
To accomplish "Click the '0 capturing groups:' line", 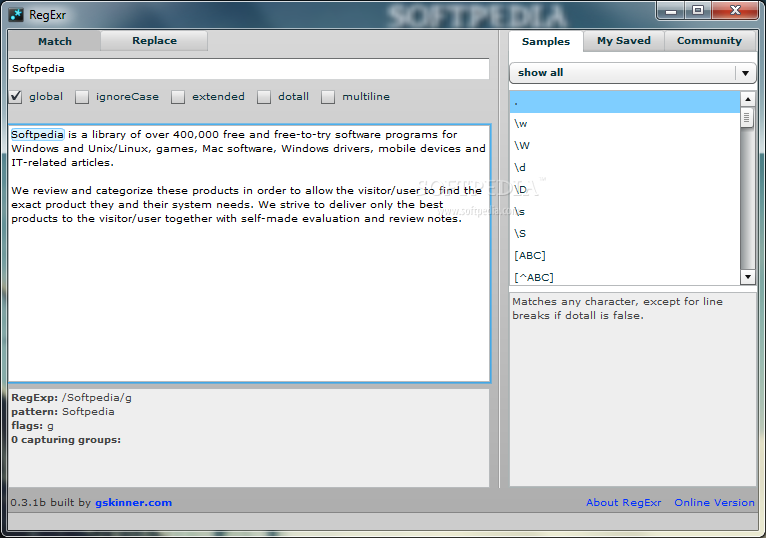I will [x=66, y=440].
